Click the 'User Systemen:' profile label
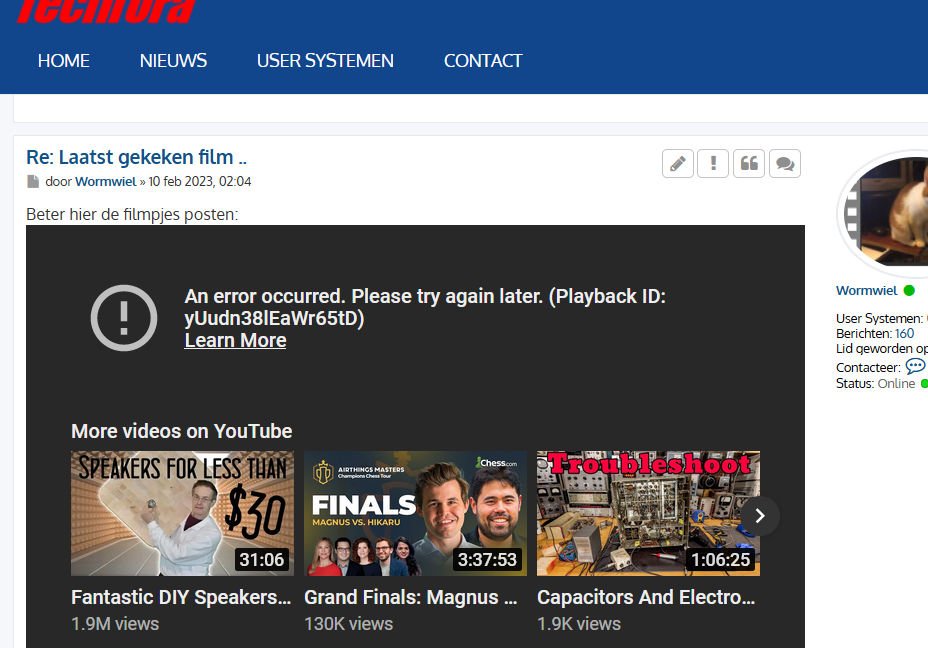Screen dimensions: 928x648 pos(879,318)
